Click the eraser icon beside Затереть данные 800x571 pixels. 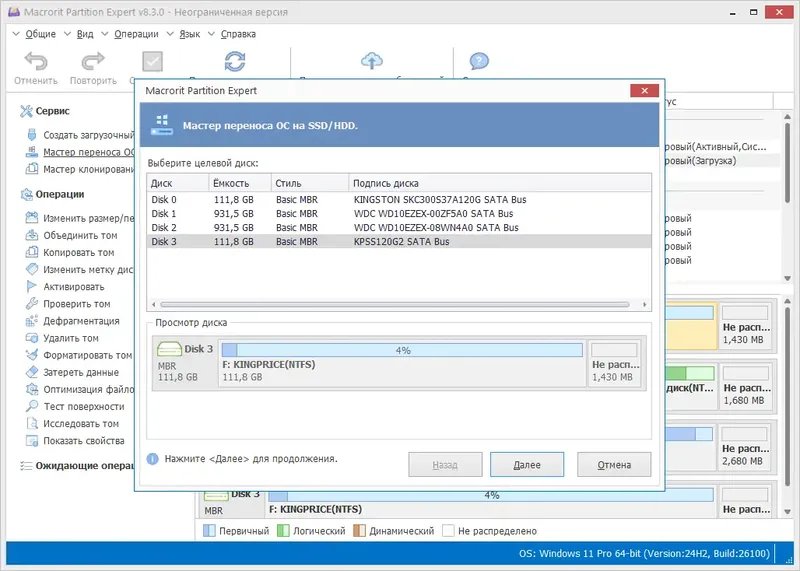pyautogui.click(x=32, y=372)
